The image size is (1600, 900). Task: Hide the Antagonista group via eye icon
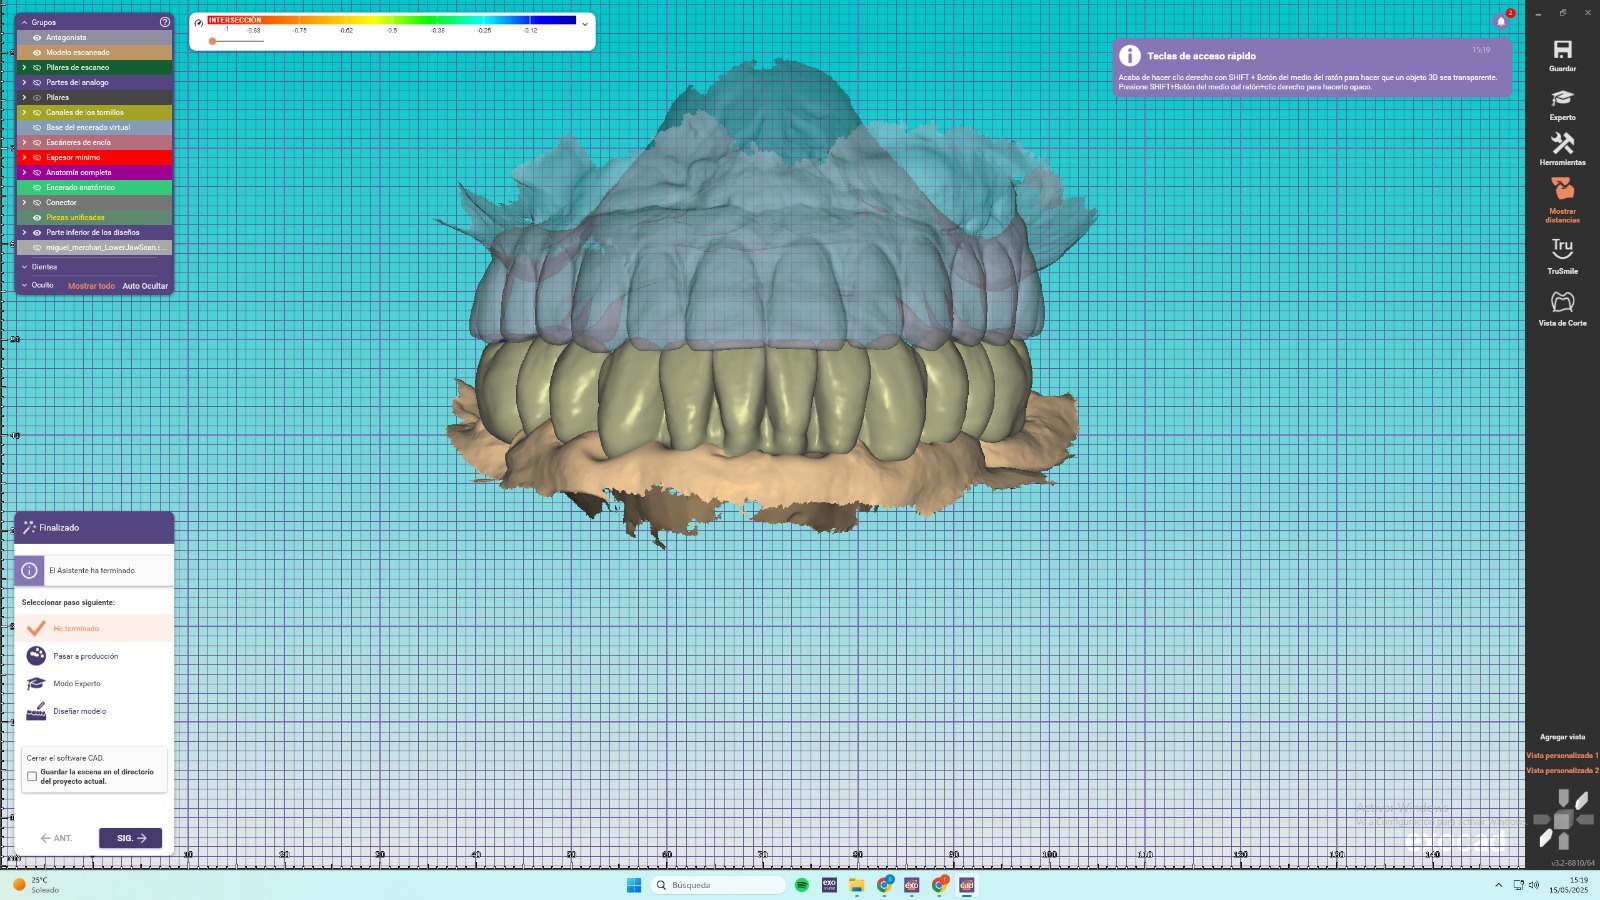pyautogui.click(x=37, y=38)
